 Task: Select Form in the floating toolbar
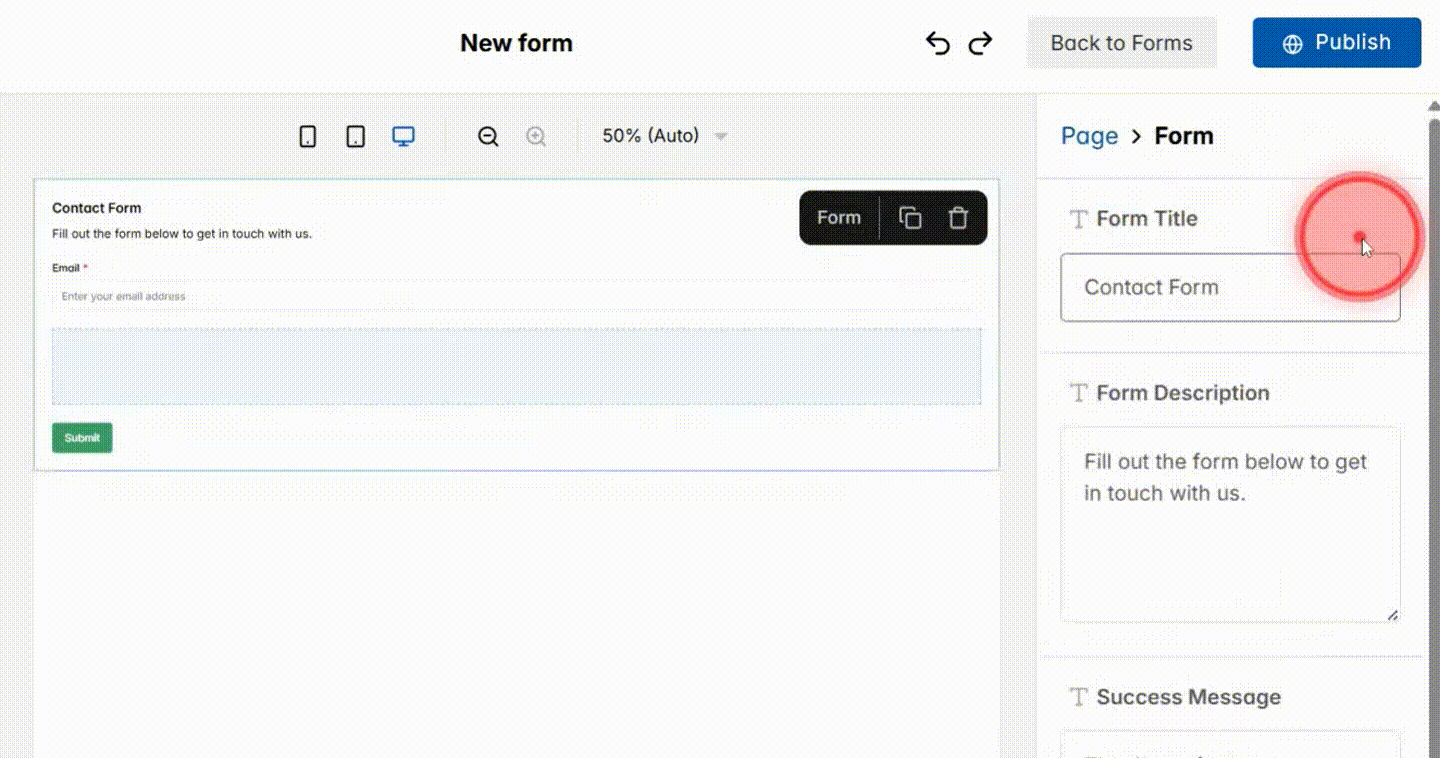838,217
